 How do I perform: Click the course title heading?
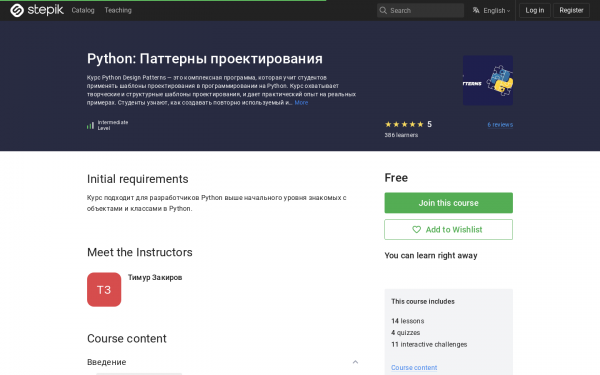tap(205, 59)
